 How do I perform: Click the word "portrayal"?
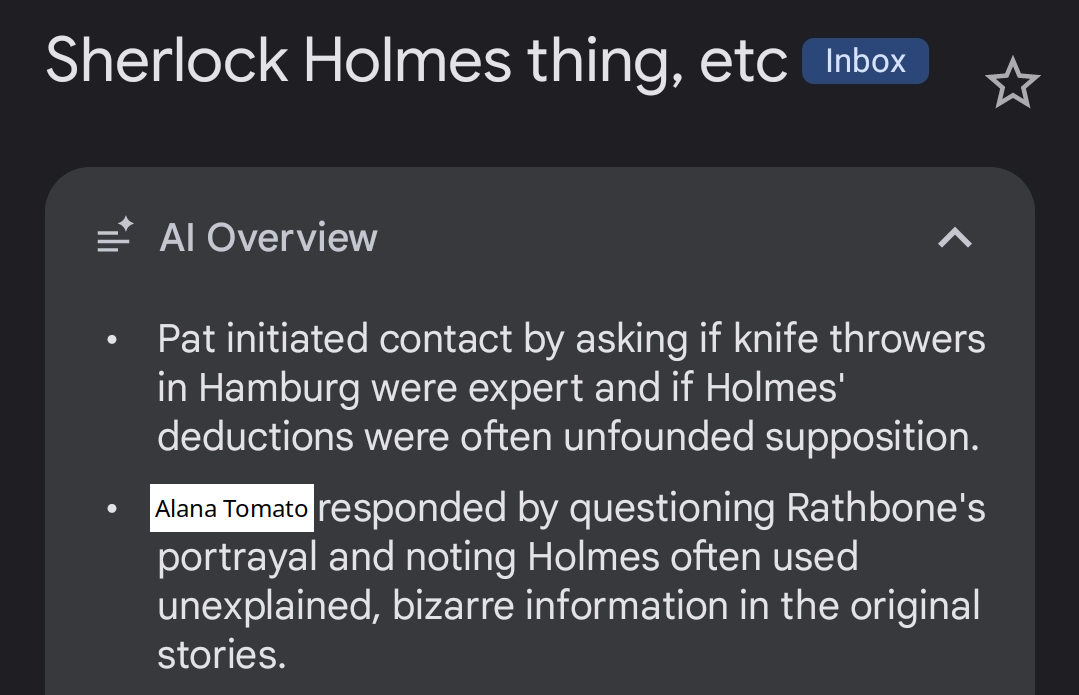coord(237,557)
